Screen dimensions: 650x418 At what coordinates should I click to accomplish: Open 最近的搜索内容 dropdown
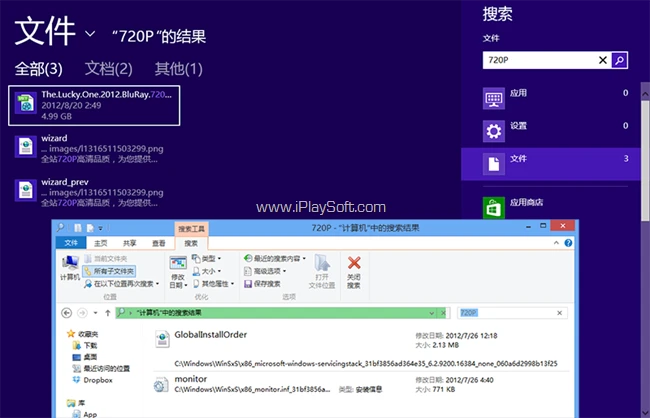(x=274, y=259)
